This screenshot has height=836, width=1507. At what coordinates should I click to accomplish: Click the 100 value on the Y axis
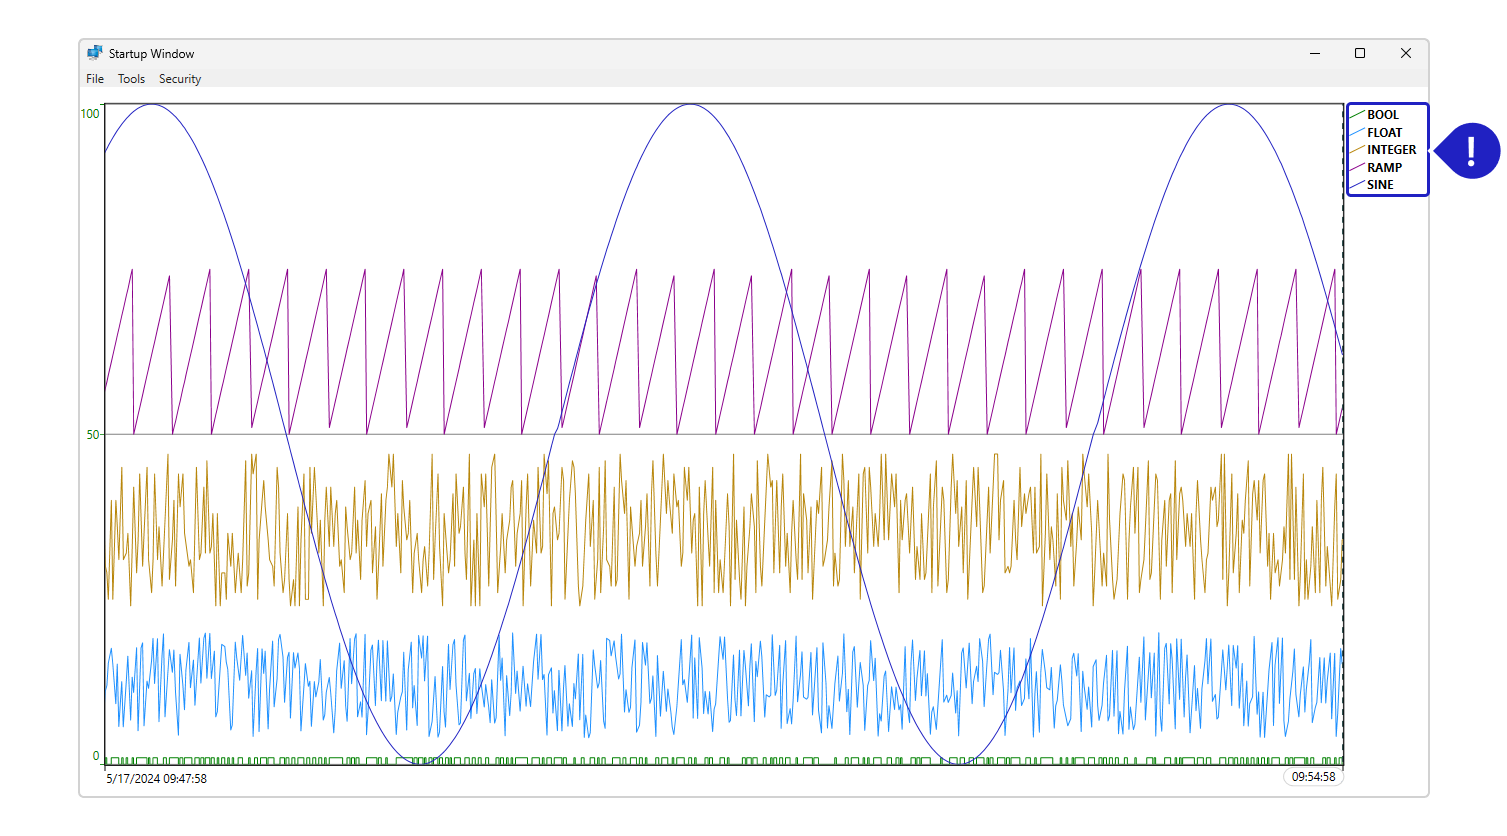(90, 114)
